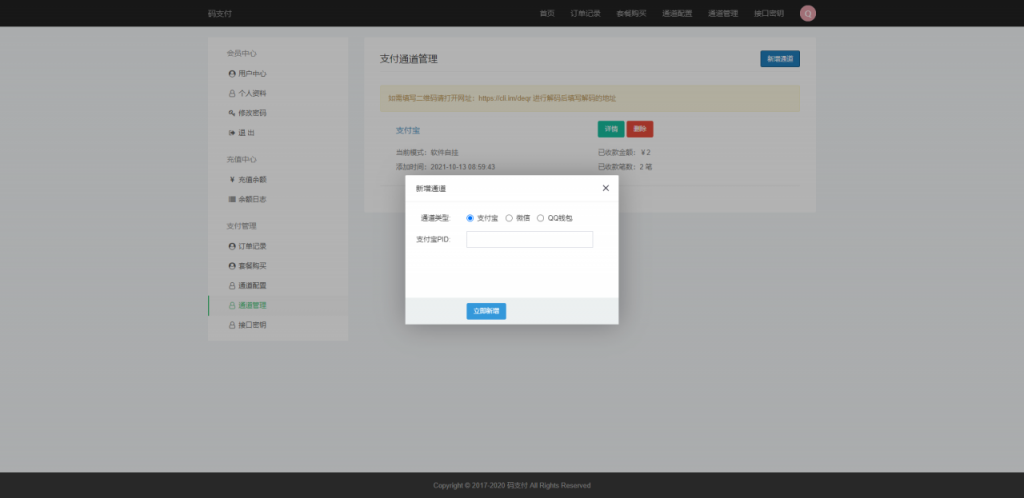Click the 用户中心 sidebar icon

[x=232, y=74]
